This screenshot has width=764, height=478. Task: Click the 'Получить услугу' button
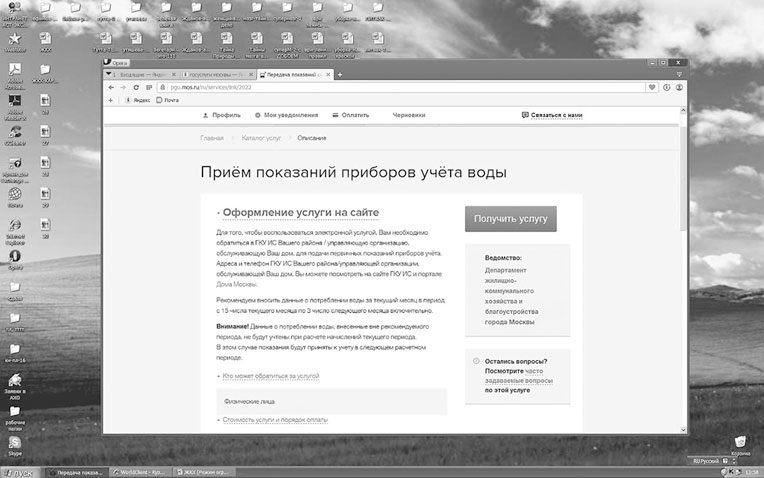pyautogui.click(x=510, y=219)
